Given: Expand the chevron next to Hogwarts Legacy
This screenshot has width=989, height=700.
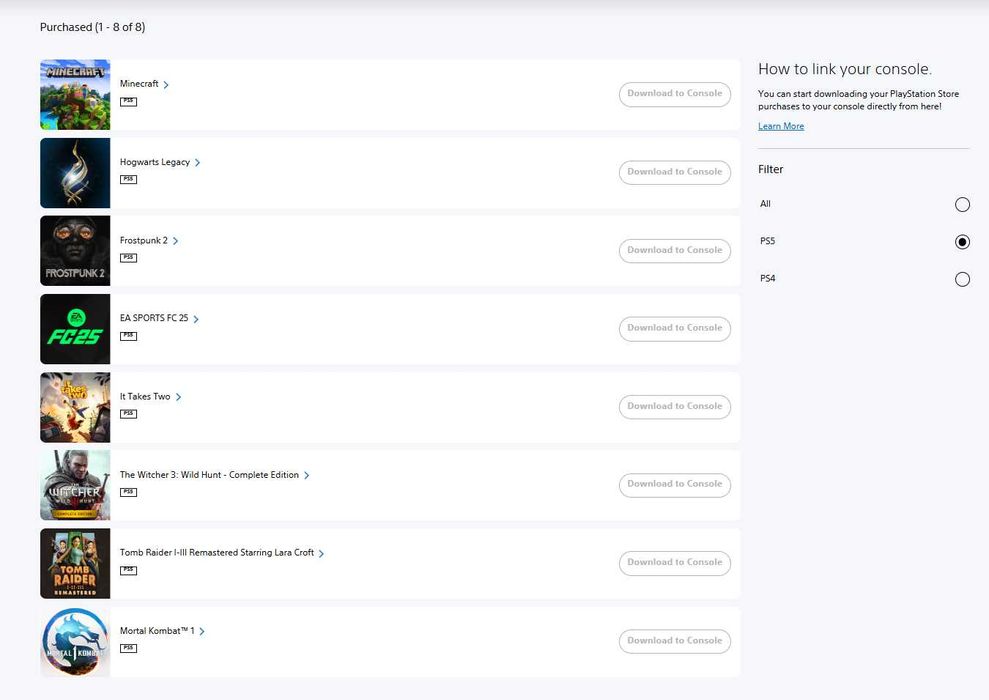Looking at the screenshot, I should [x=197, y=163].
